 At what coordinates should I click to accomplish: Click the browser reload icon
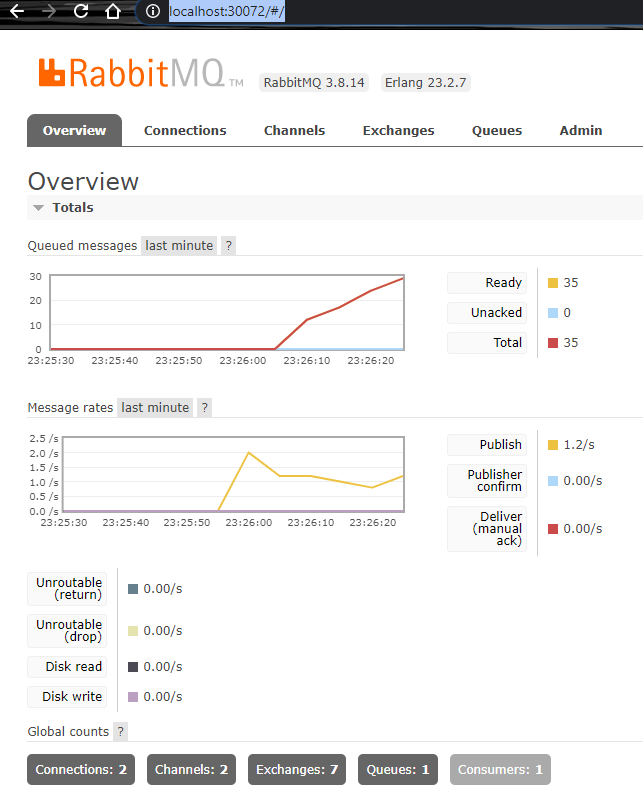click(x=81, y=11)
